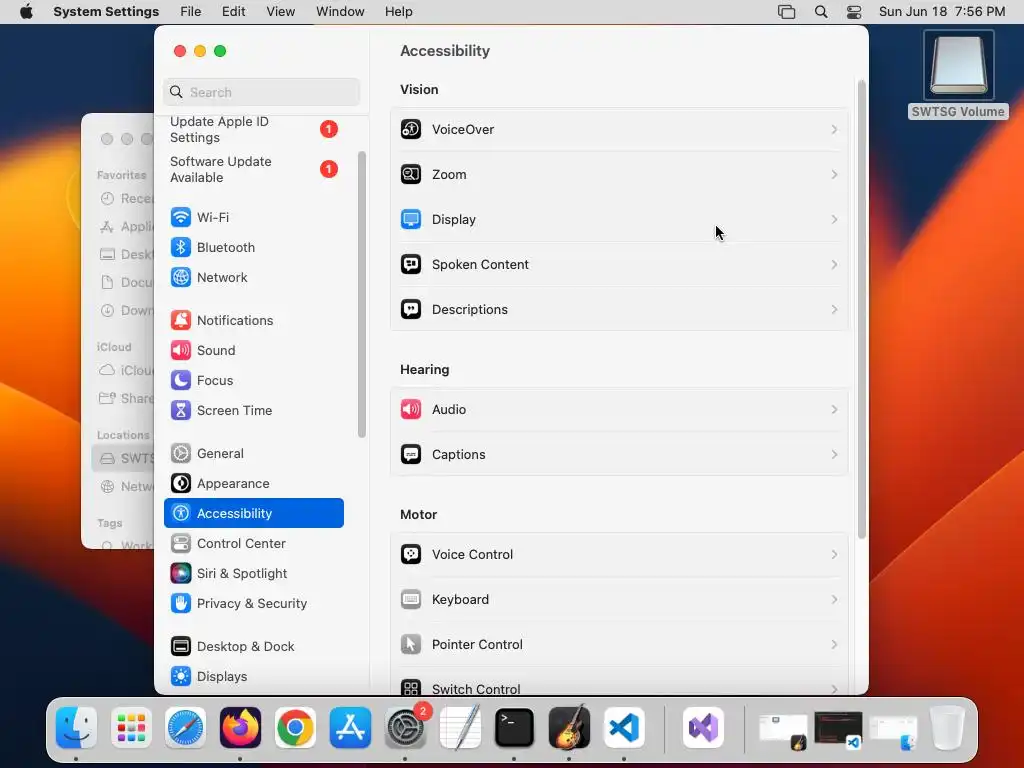
Task: Click the Control Center sidebar icon
Action: pyautogui.click(x=181, y=544)
